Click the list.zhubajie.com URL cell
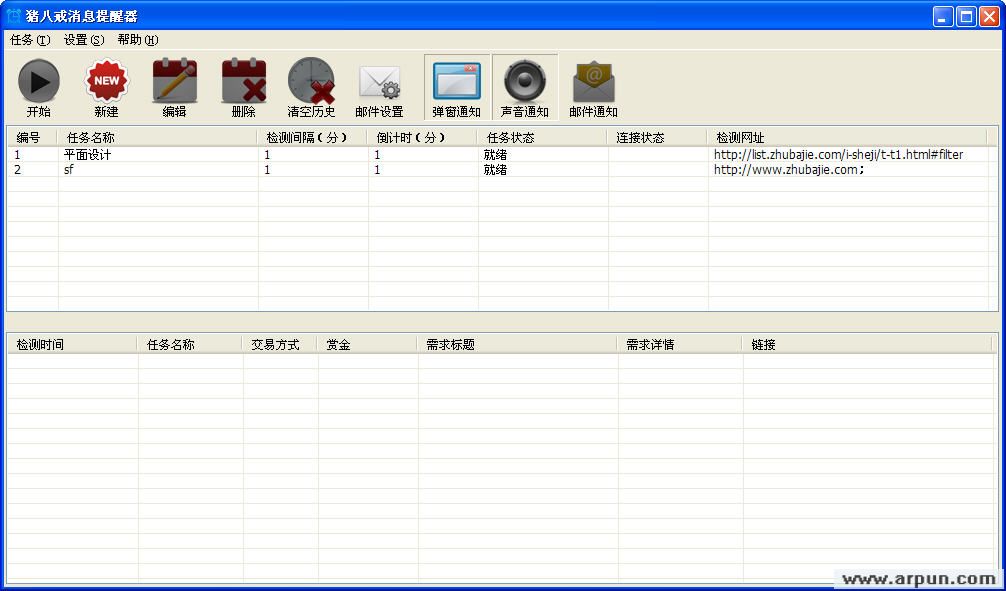This screenshot has height=591, width=1006. coord(838,155)
